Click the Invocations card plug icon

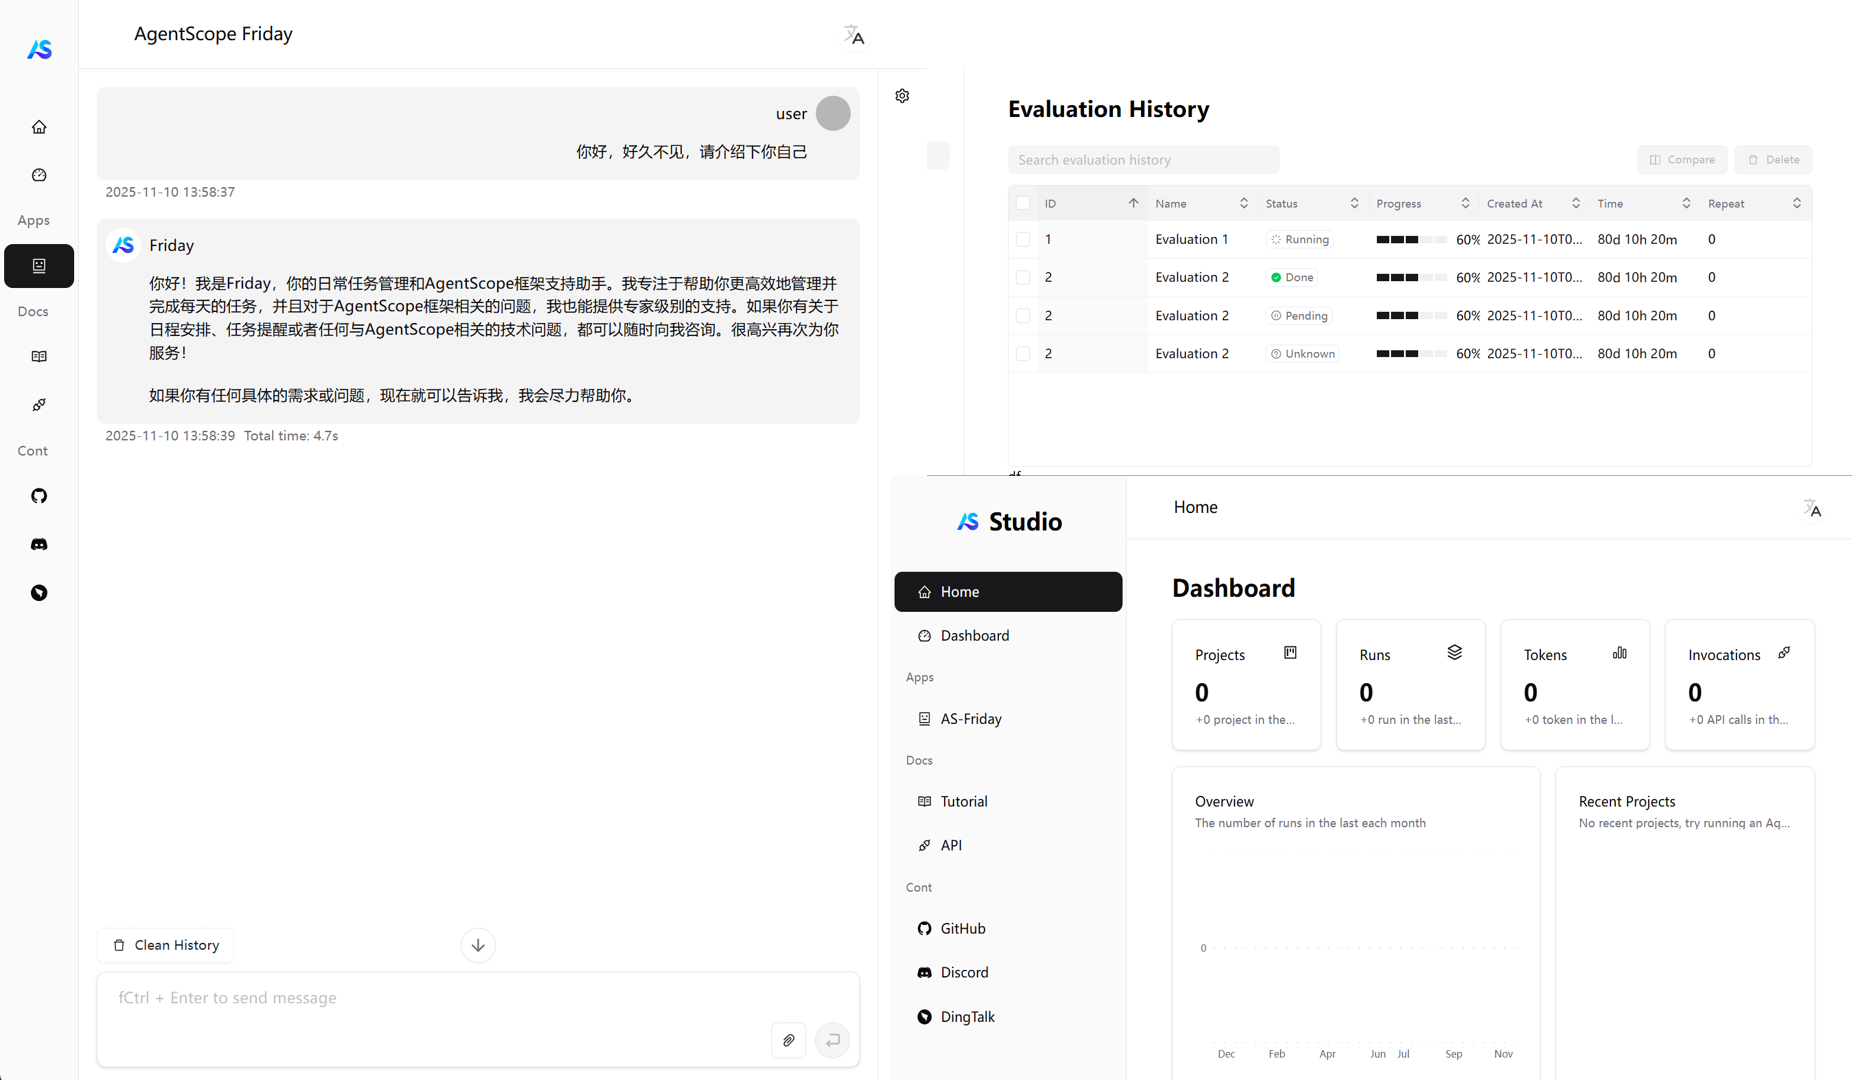pos(1784,653)
